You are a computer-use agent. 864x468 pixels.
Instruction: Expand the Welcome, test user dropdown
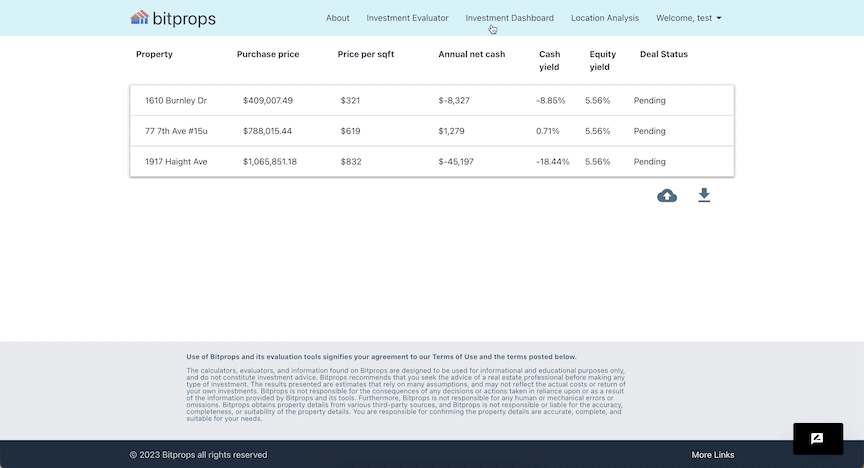[688, 18]
